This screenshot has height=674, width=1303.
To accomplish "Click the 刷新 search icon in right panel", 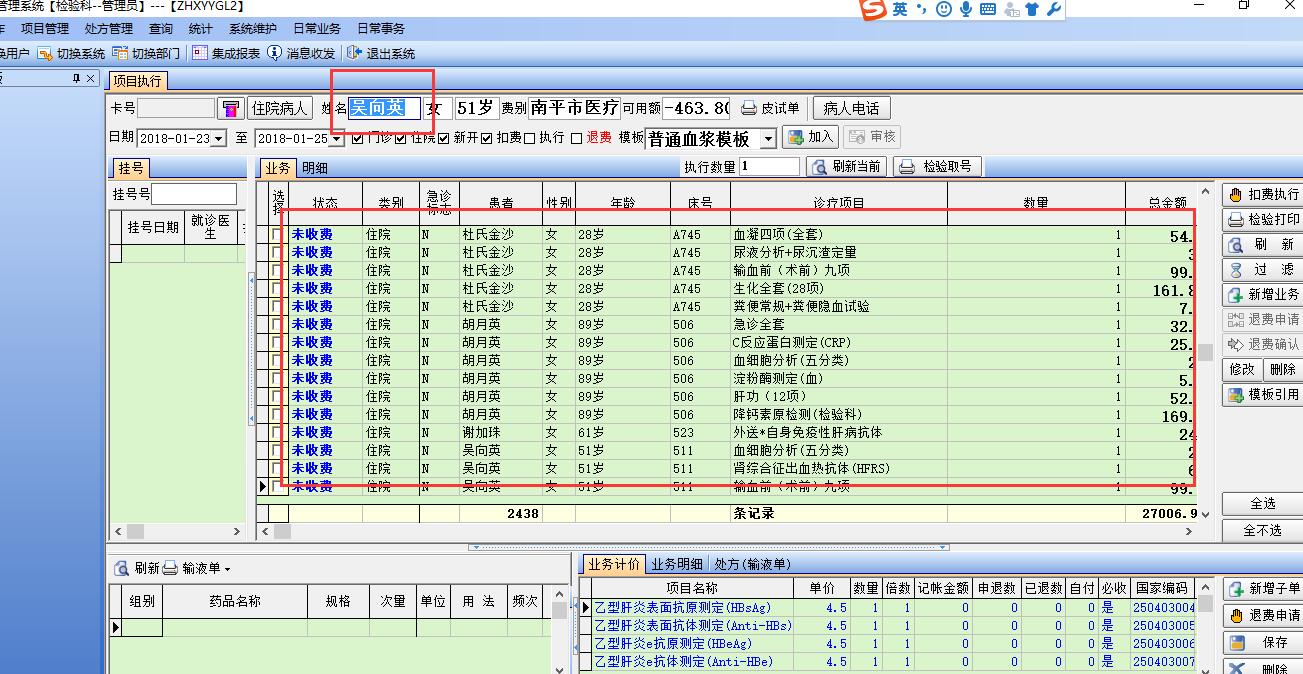I will point(1235,244).
